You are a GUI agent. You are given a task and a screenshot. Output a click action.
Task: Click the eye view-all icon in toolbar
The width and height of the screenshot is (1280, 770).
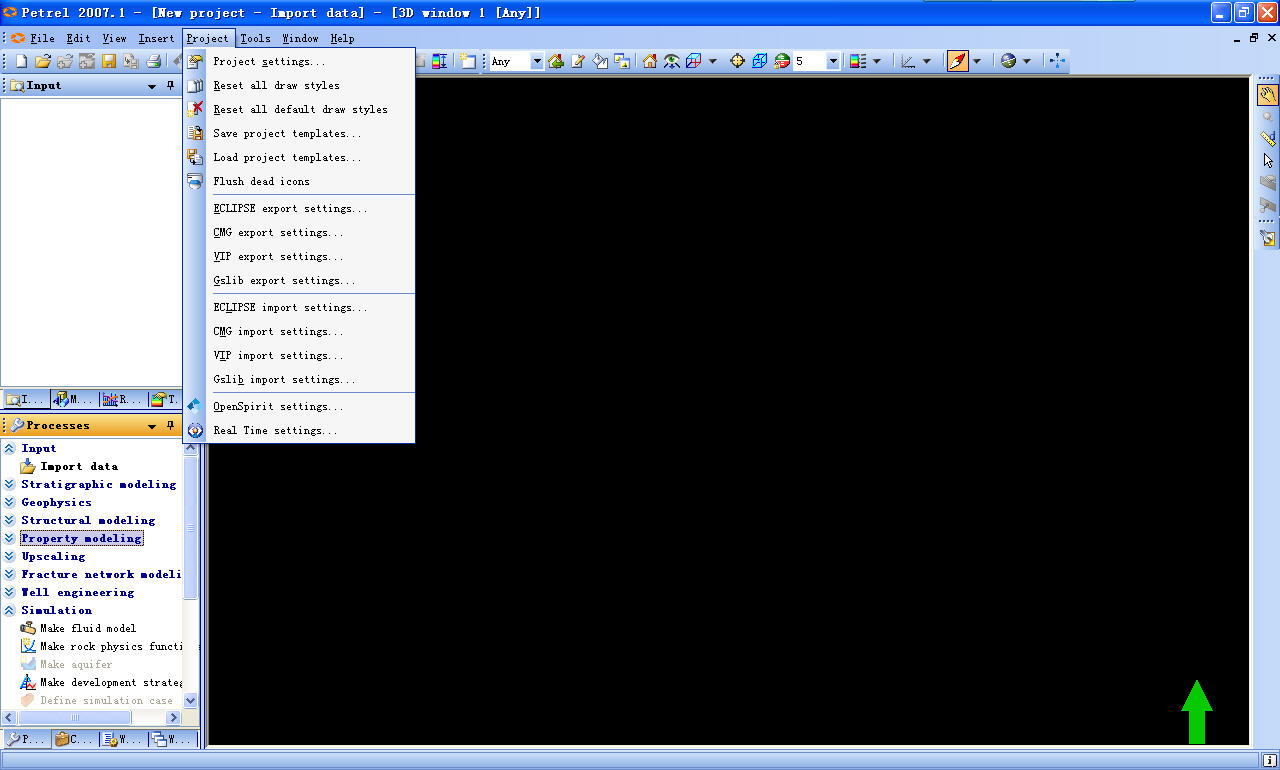click(x=672, y=62)
